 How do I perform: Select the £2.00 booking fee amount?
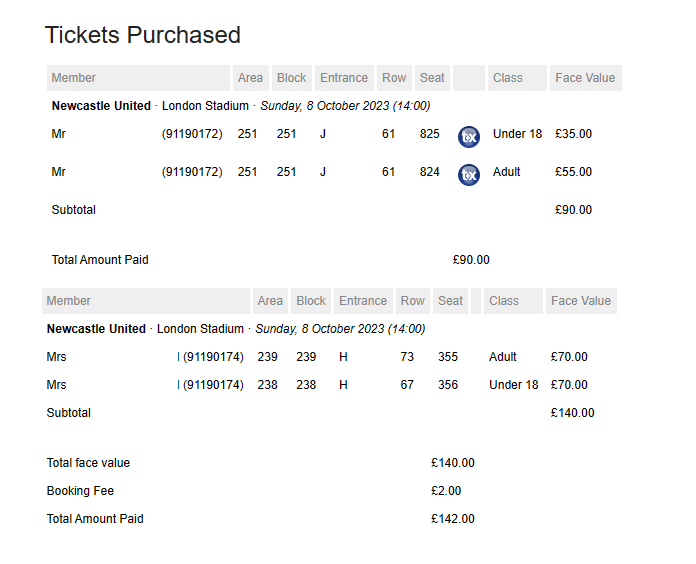tap(446, 491)
